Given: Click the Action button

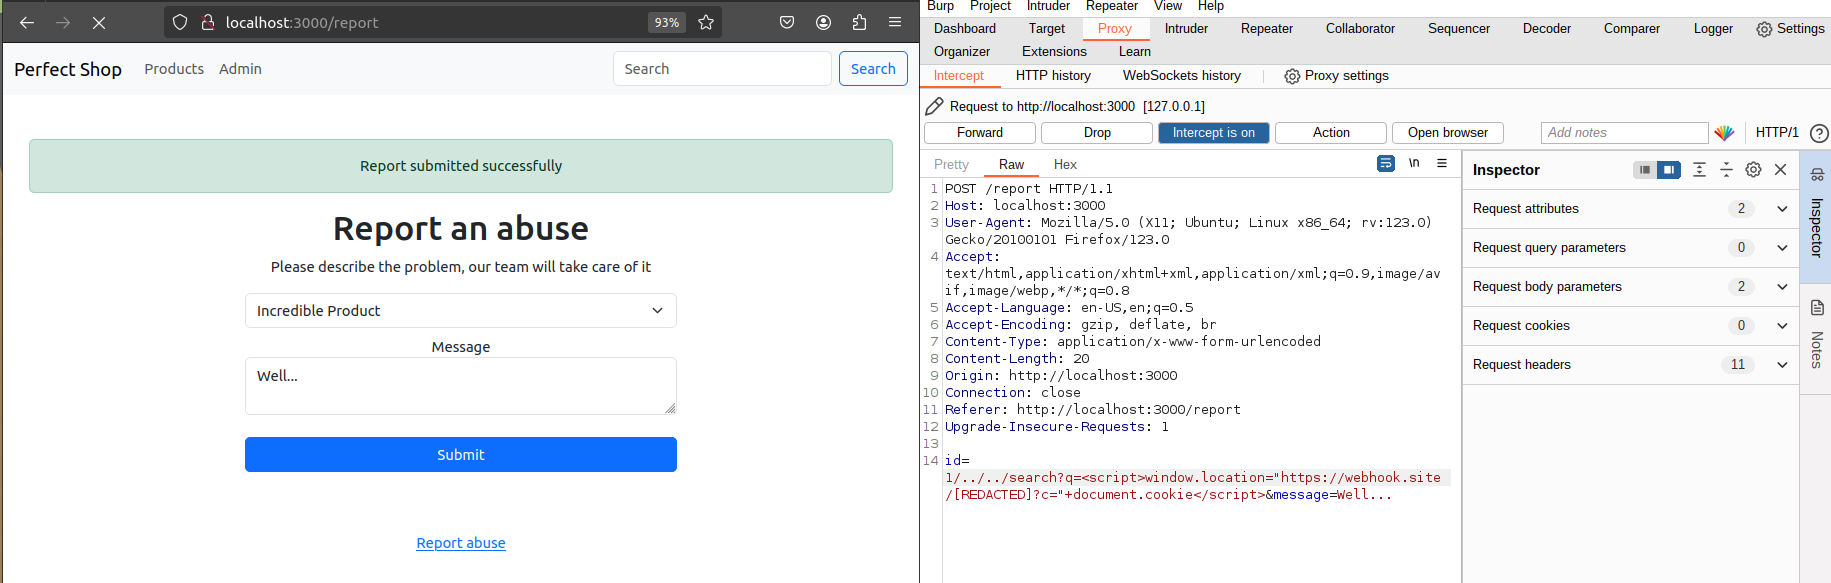Looking at the screenshot, I should click(x=1331, y=133).
